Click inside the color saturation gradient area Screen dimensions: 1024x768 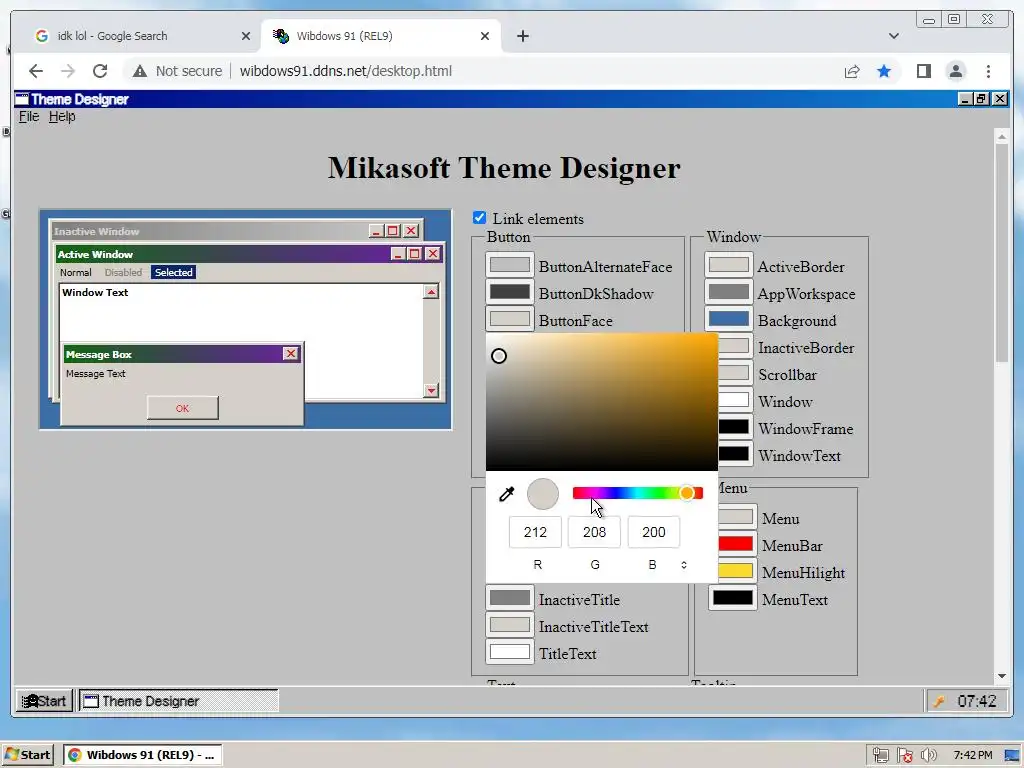point(601,402)
